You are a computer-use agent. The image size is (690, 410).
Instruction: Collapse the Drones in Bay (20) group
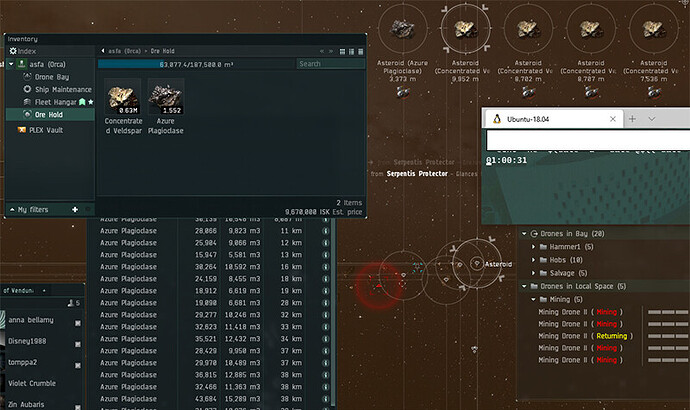pyautogui.click(x=524, y=234)
